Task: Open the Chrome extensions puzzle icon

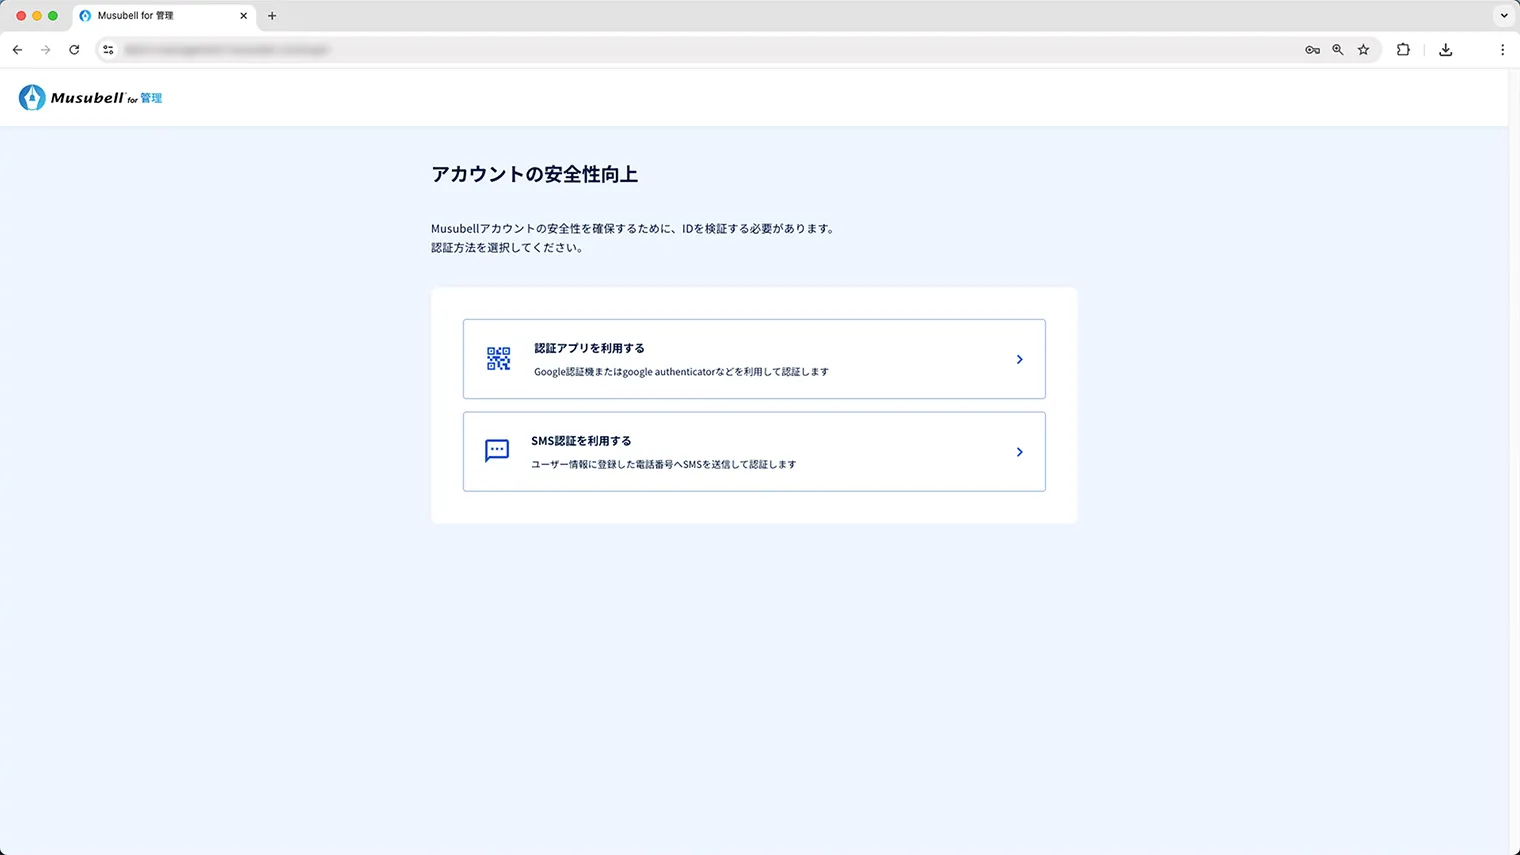Action: 1403,49
